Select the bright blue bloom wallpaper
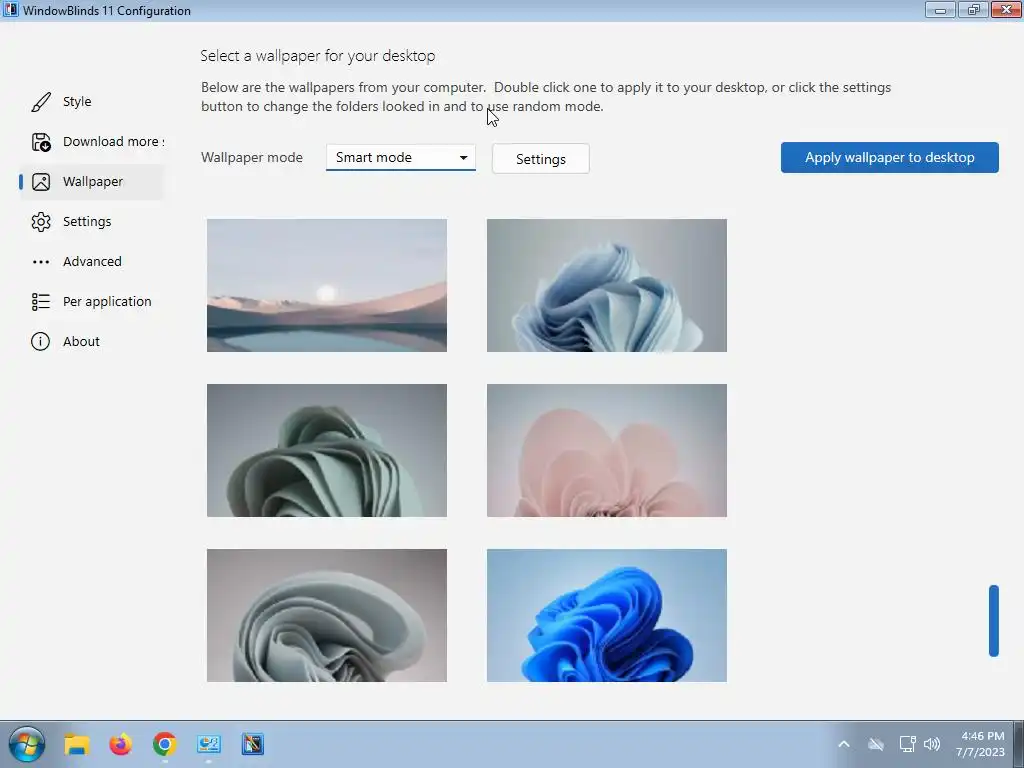The width and height of the screenshot is (1024, 768). point(607,615)
